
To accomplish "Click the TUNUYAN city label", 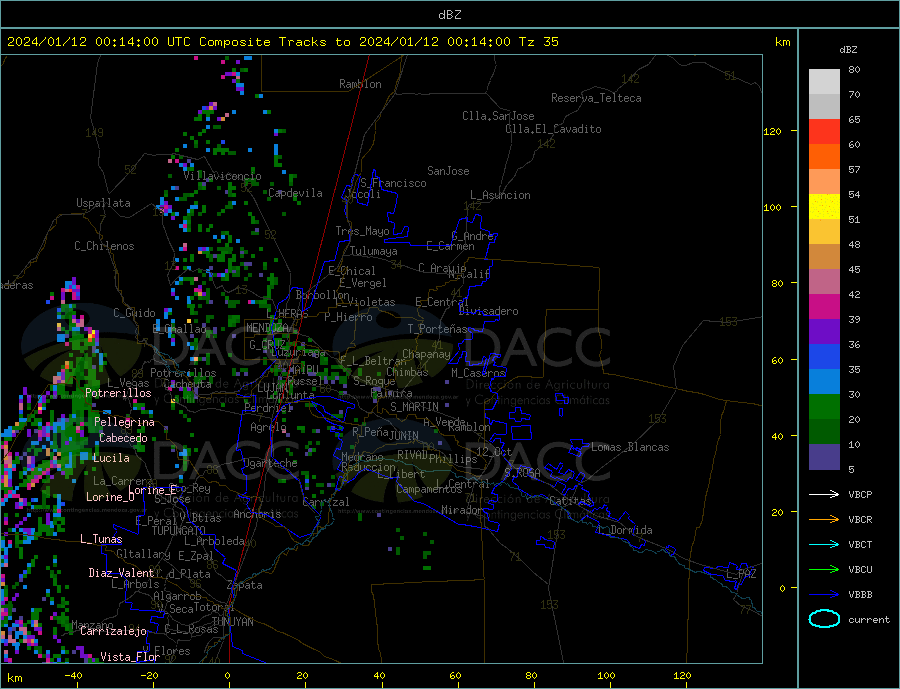I will (x=232, y=622).
